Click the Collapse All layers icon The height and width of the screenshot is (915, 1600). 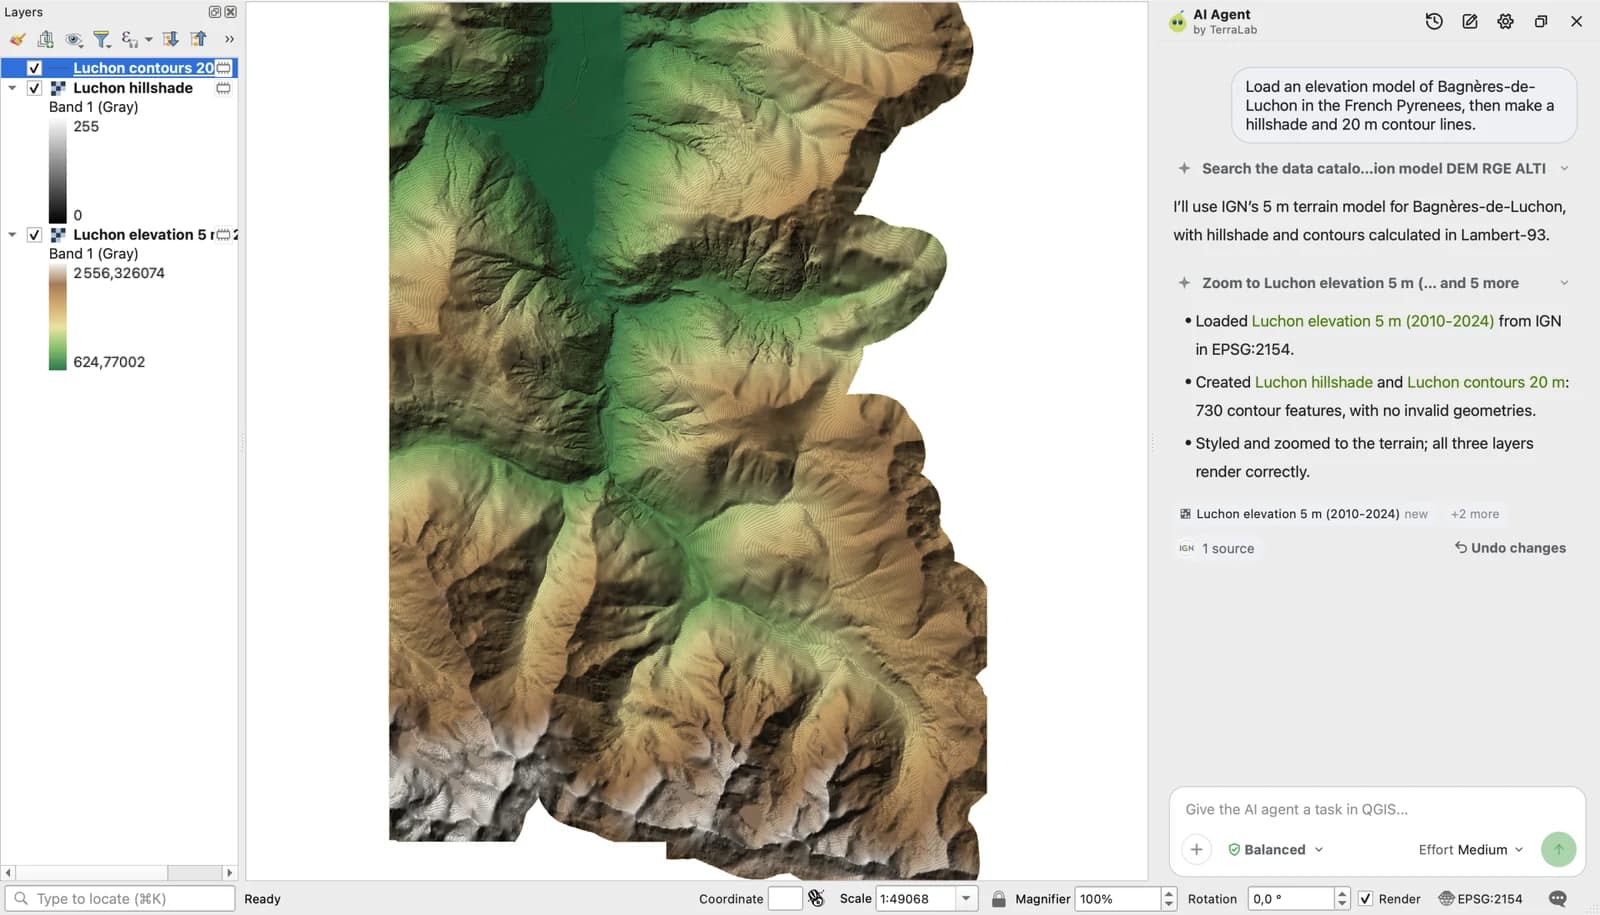(199, 39)
